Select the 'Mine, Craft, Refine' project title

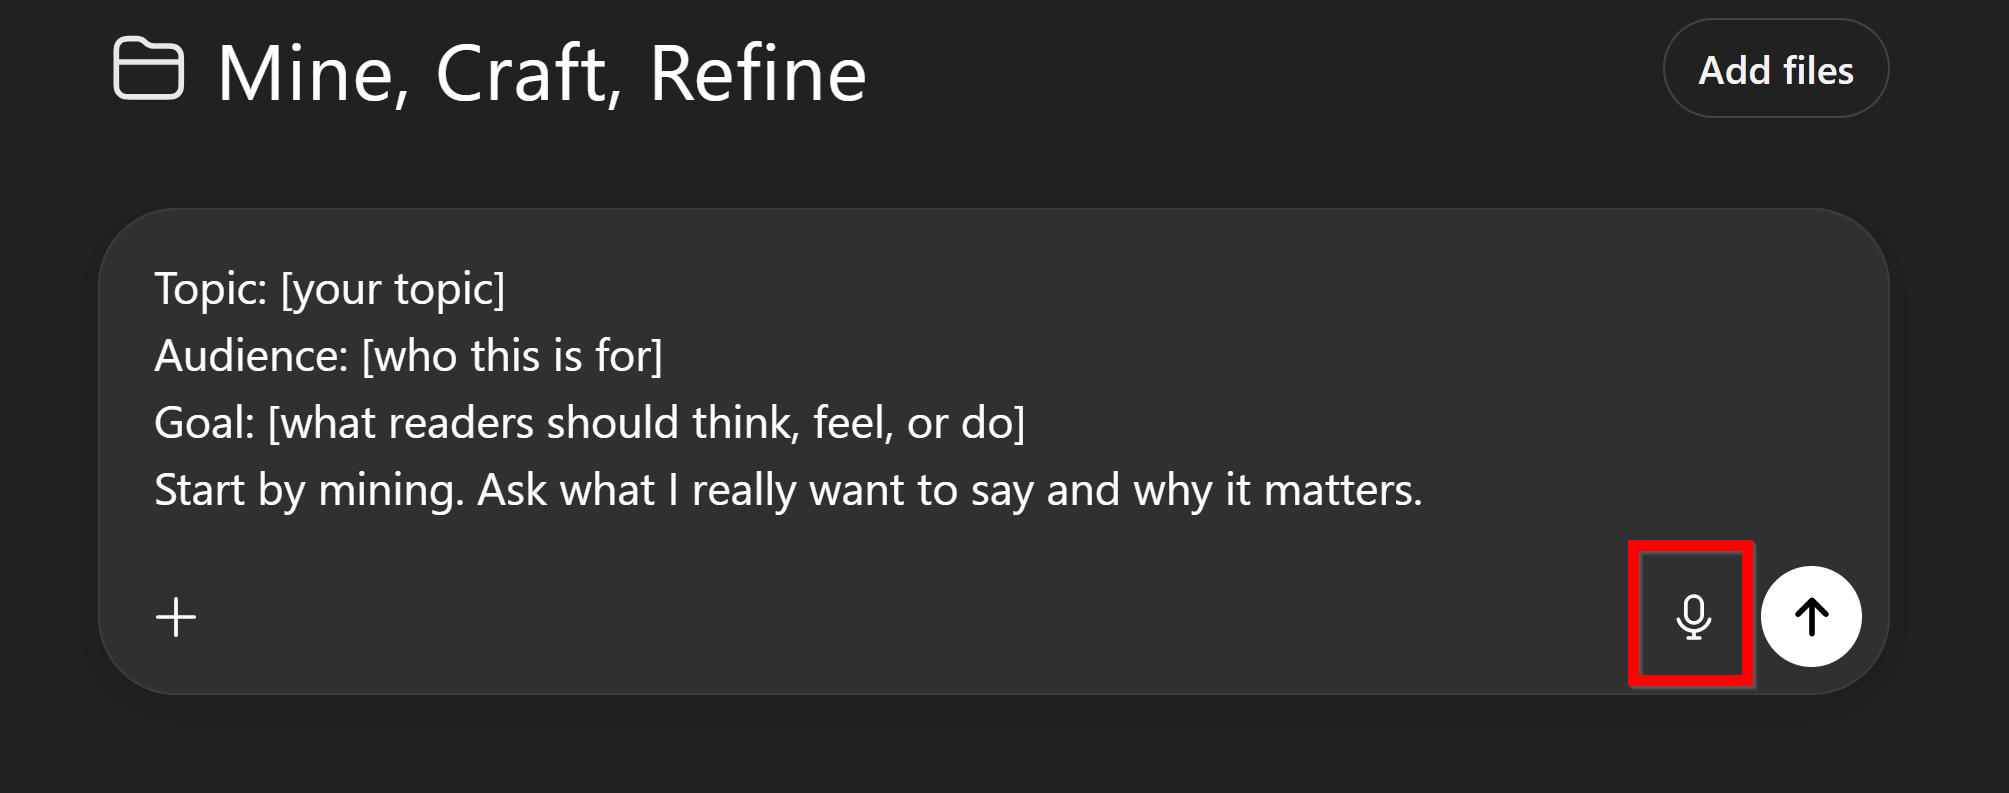coord(541,73)
